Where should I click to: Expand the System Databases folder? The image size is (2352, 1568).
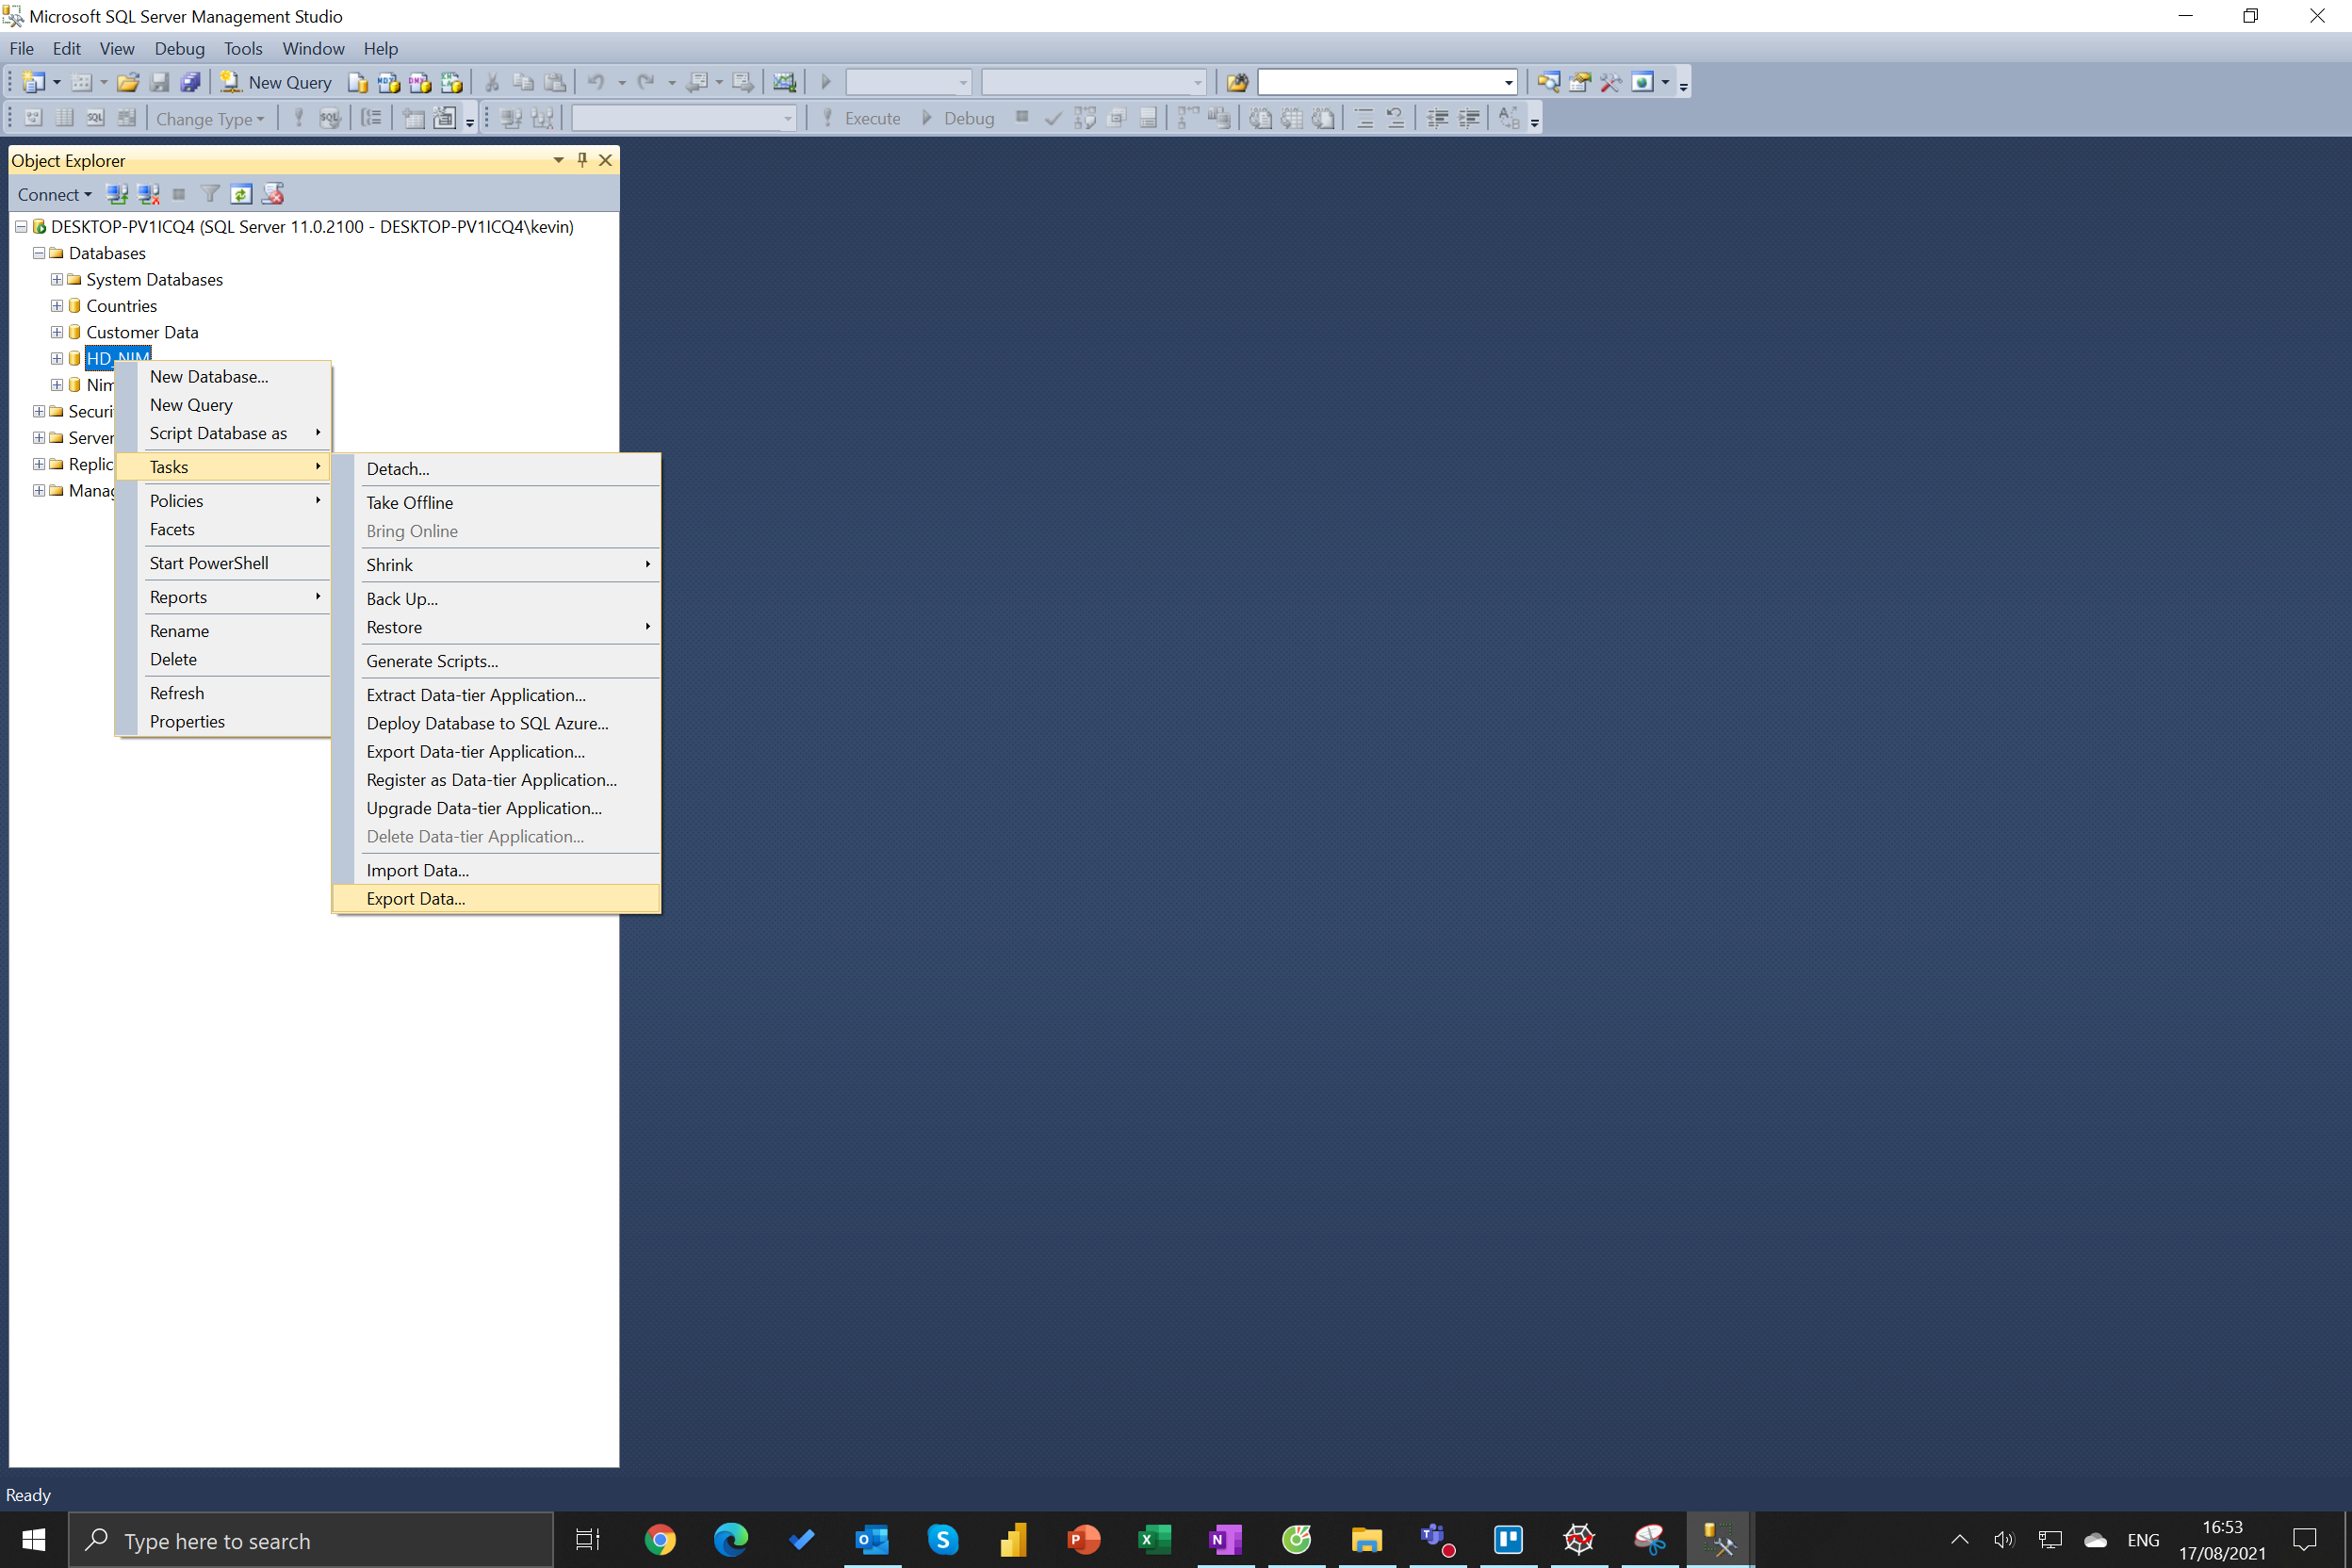pos(57,279)
